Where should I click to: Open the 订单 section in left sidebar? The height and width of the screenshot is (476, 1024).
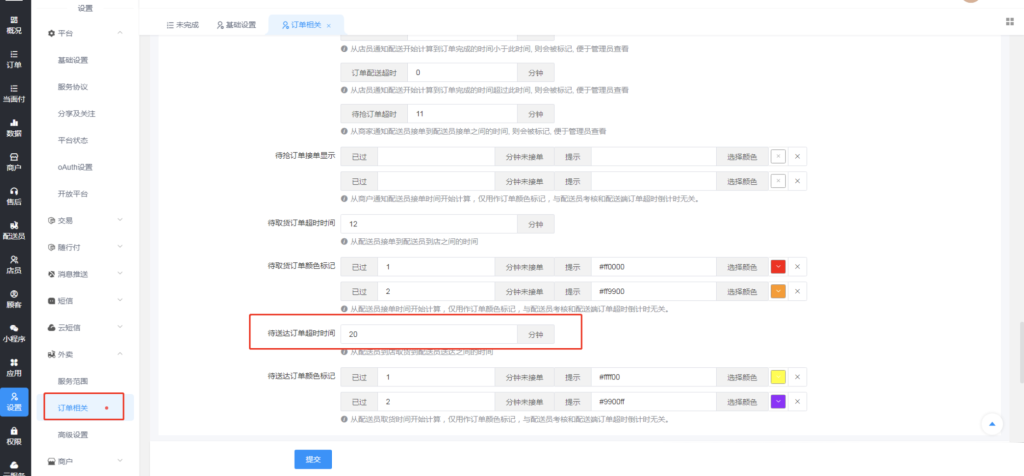(x=14, y=59)
